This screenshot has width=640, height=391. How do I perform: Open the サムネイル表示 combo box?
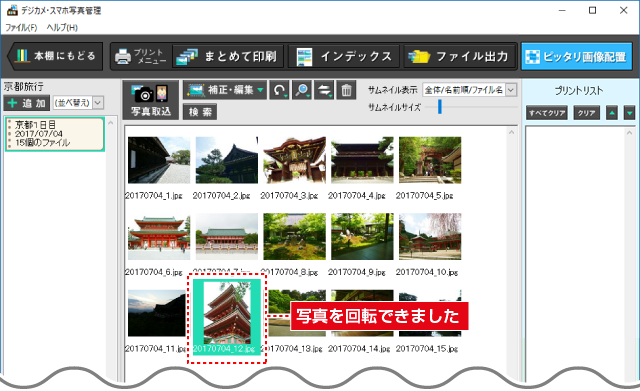click(469, 90)
